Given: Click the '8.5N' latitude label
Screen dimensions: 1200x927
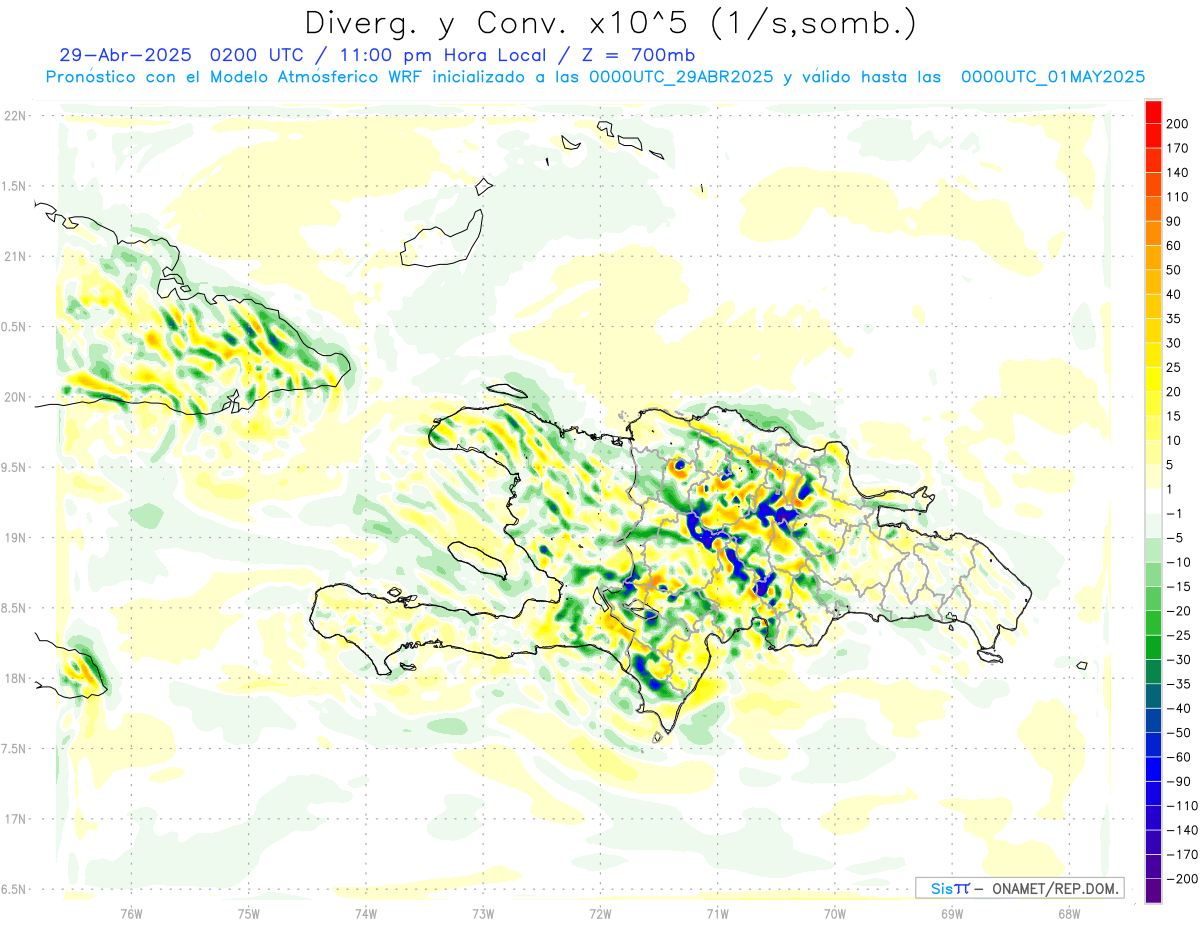Looking at the screenshot, I should [14, 608].
